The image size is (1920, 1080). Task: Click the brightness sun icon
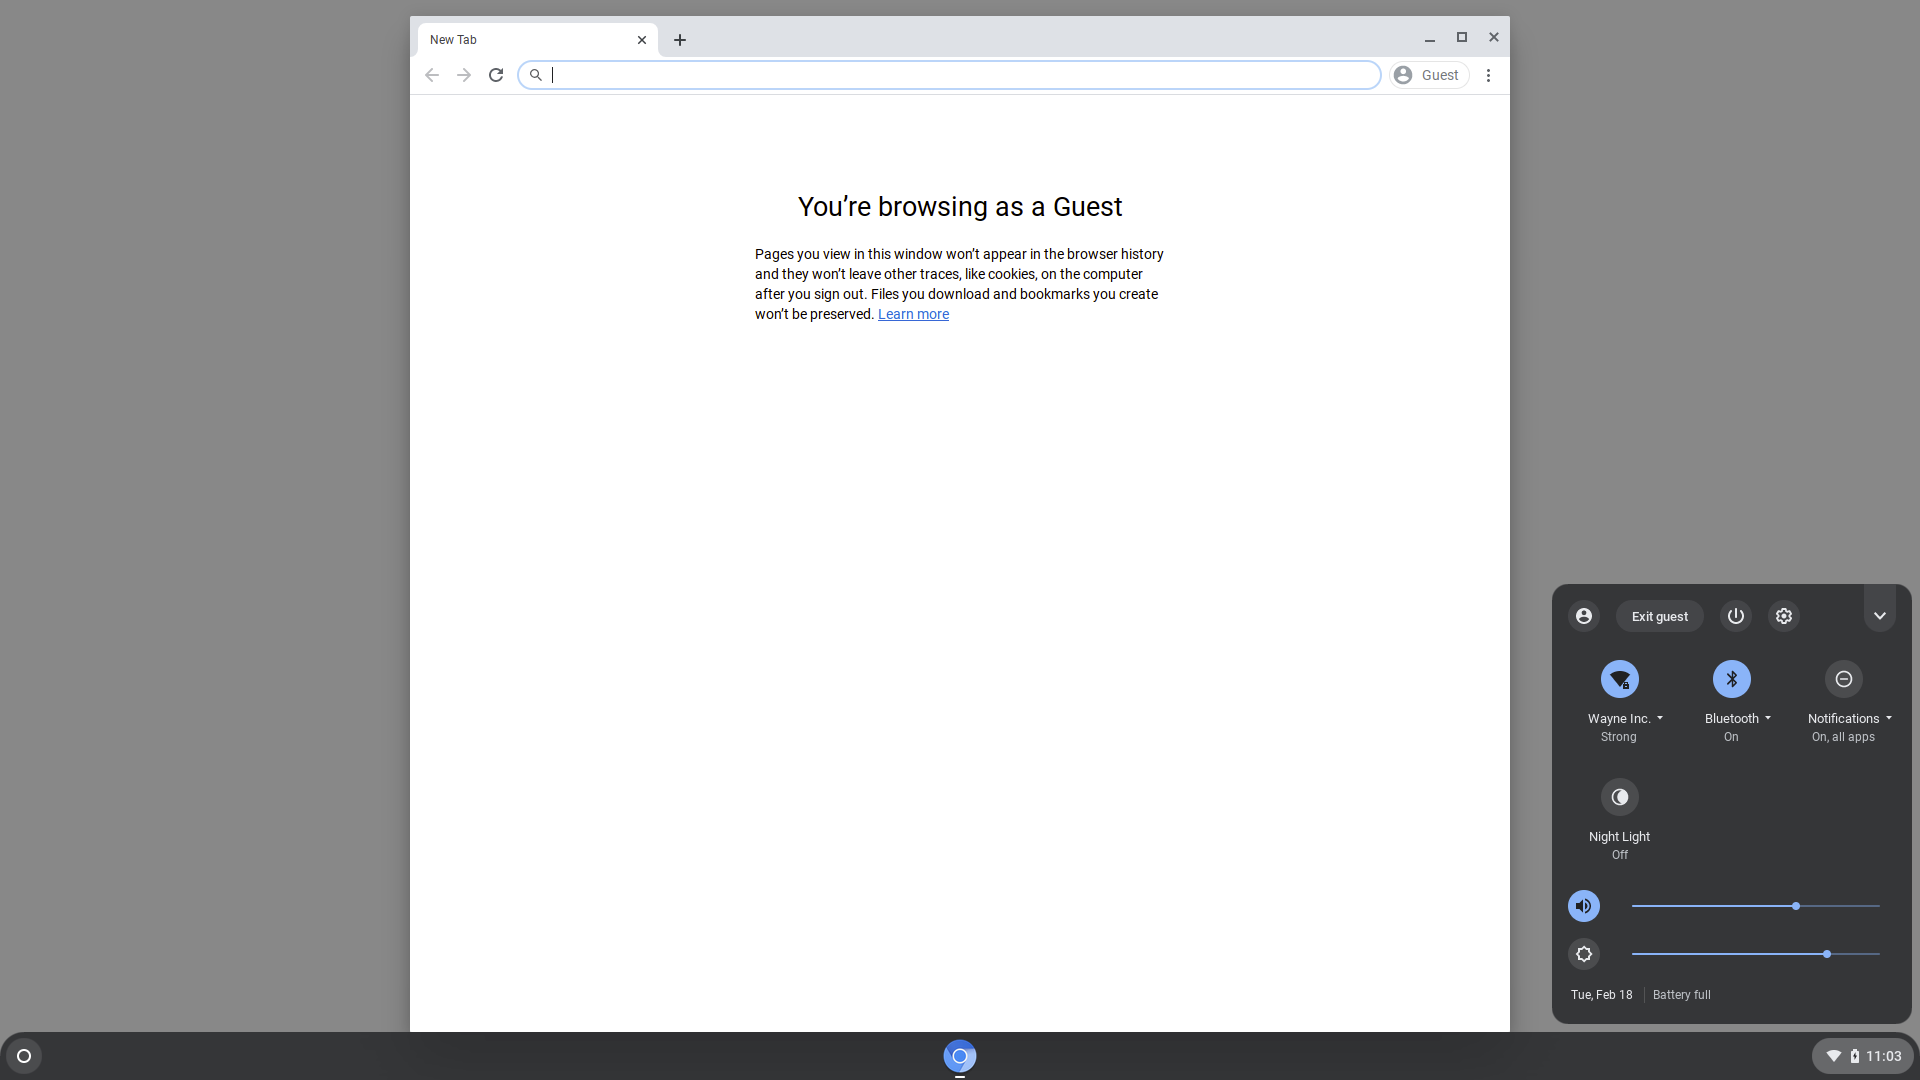[1583, 954]
